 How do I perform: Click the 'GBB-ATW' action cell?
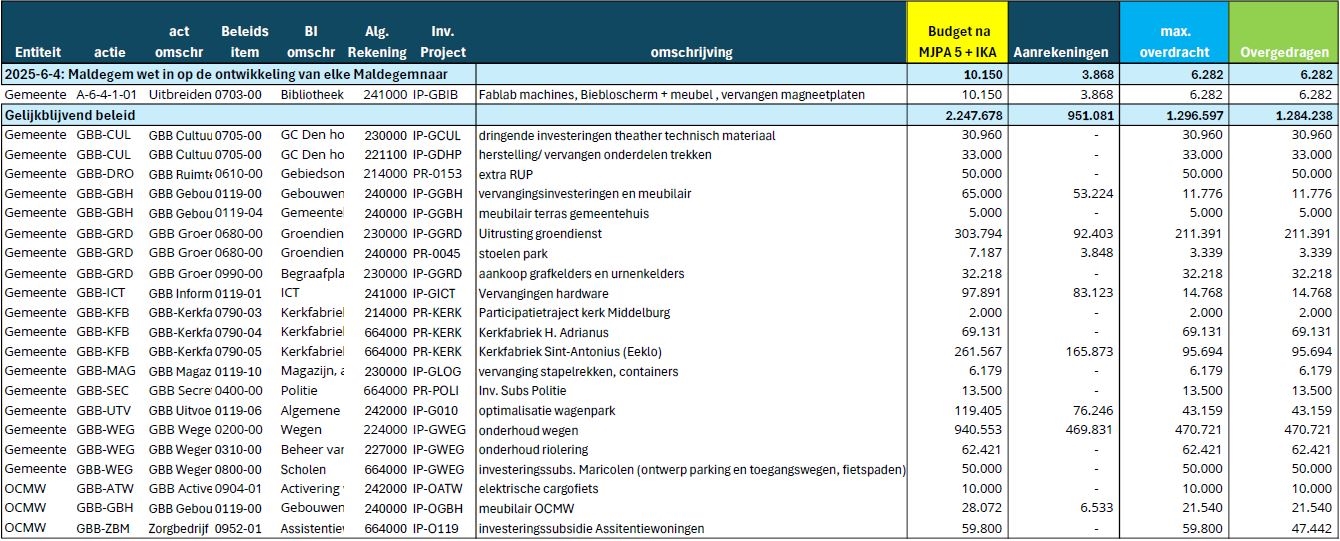point(105,490)
